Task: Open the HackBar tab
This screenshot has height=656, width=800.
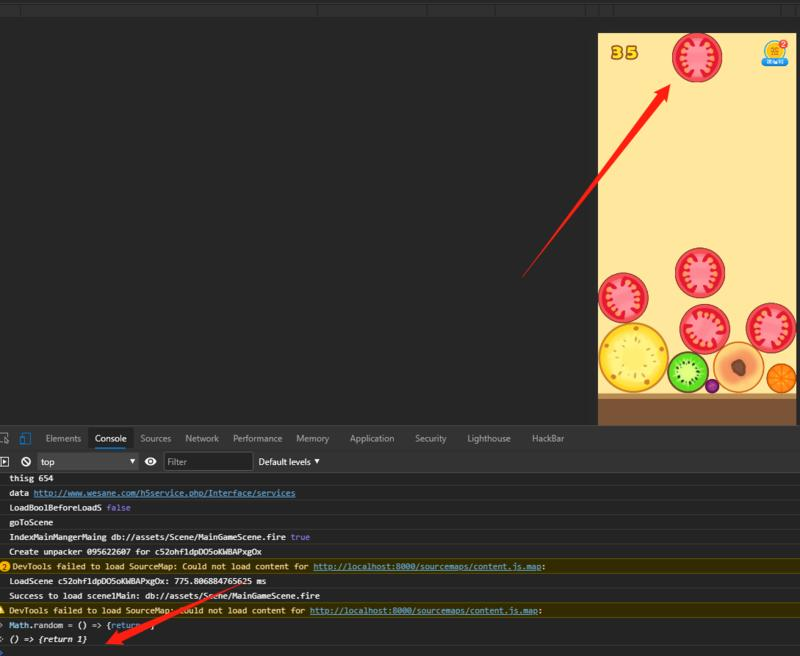Action: click(548, 438)
